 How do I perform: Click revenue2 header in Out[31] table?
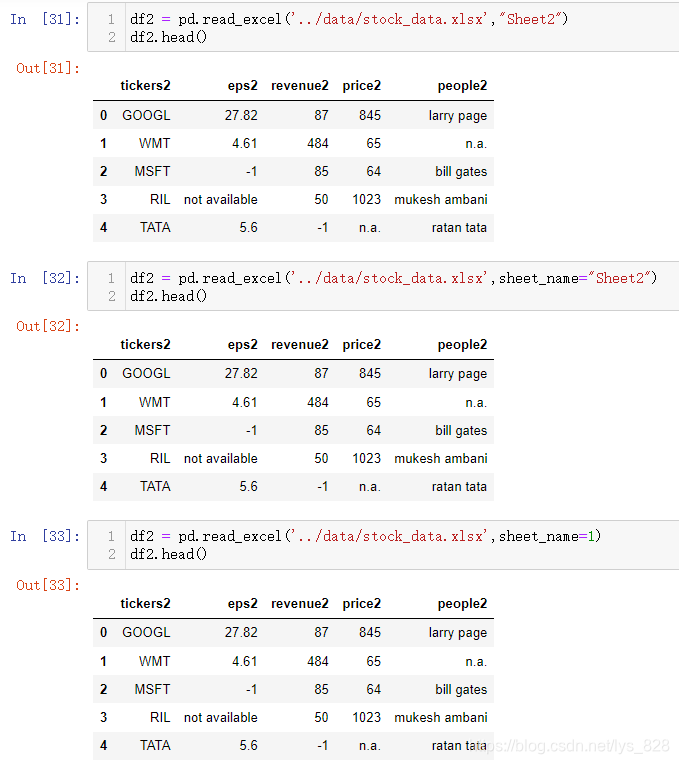tap(300, 86)
